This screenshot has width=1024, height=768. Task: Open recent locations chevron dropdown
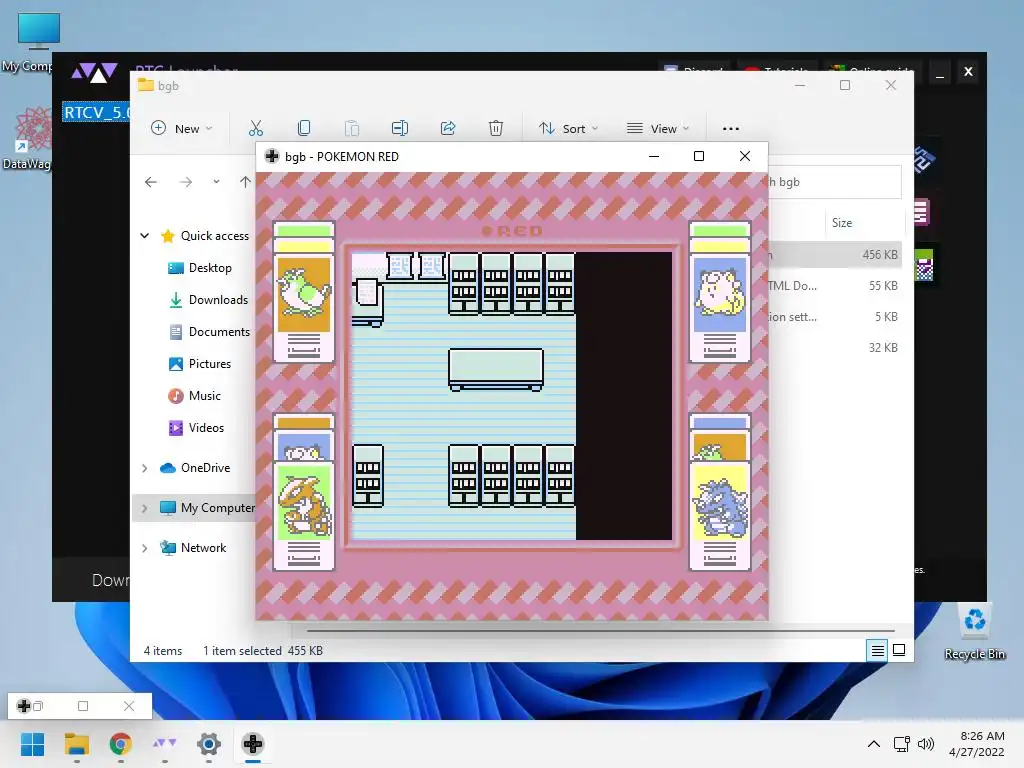pyautogui.click(x=216, y=182)
